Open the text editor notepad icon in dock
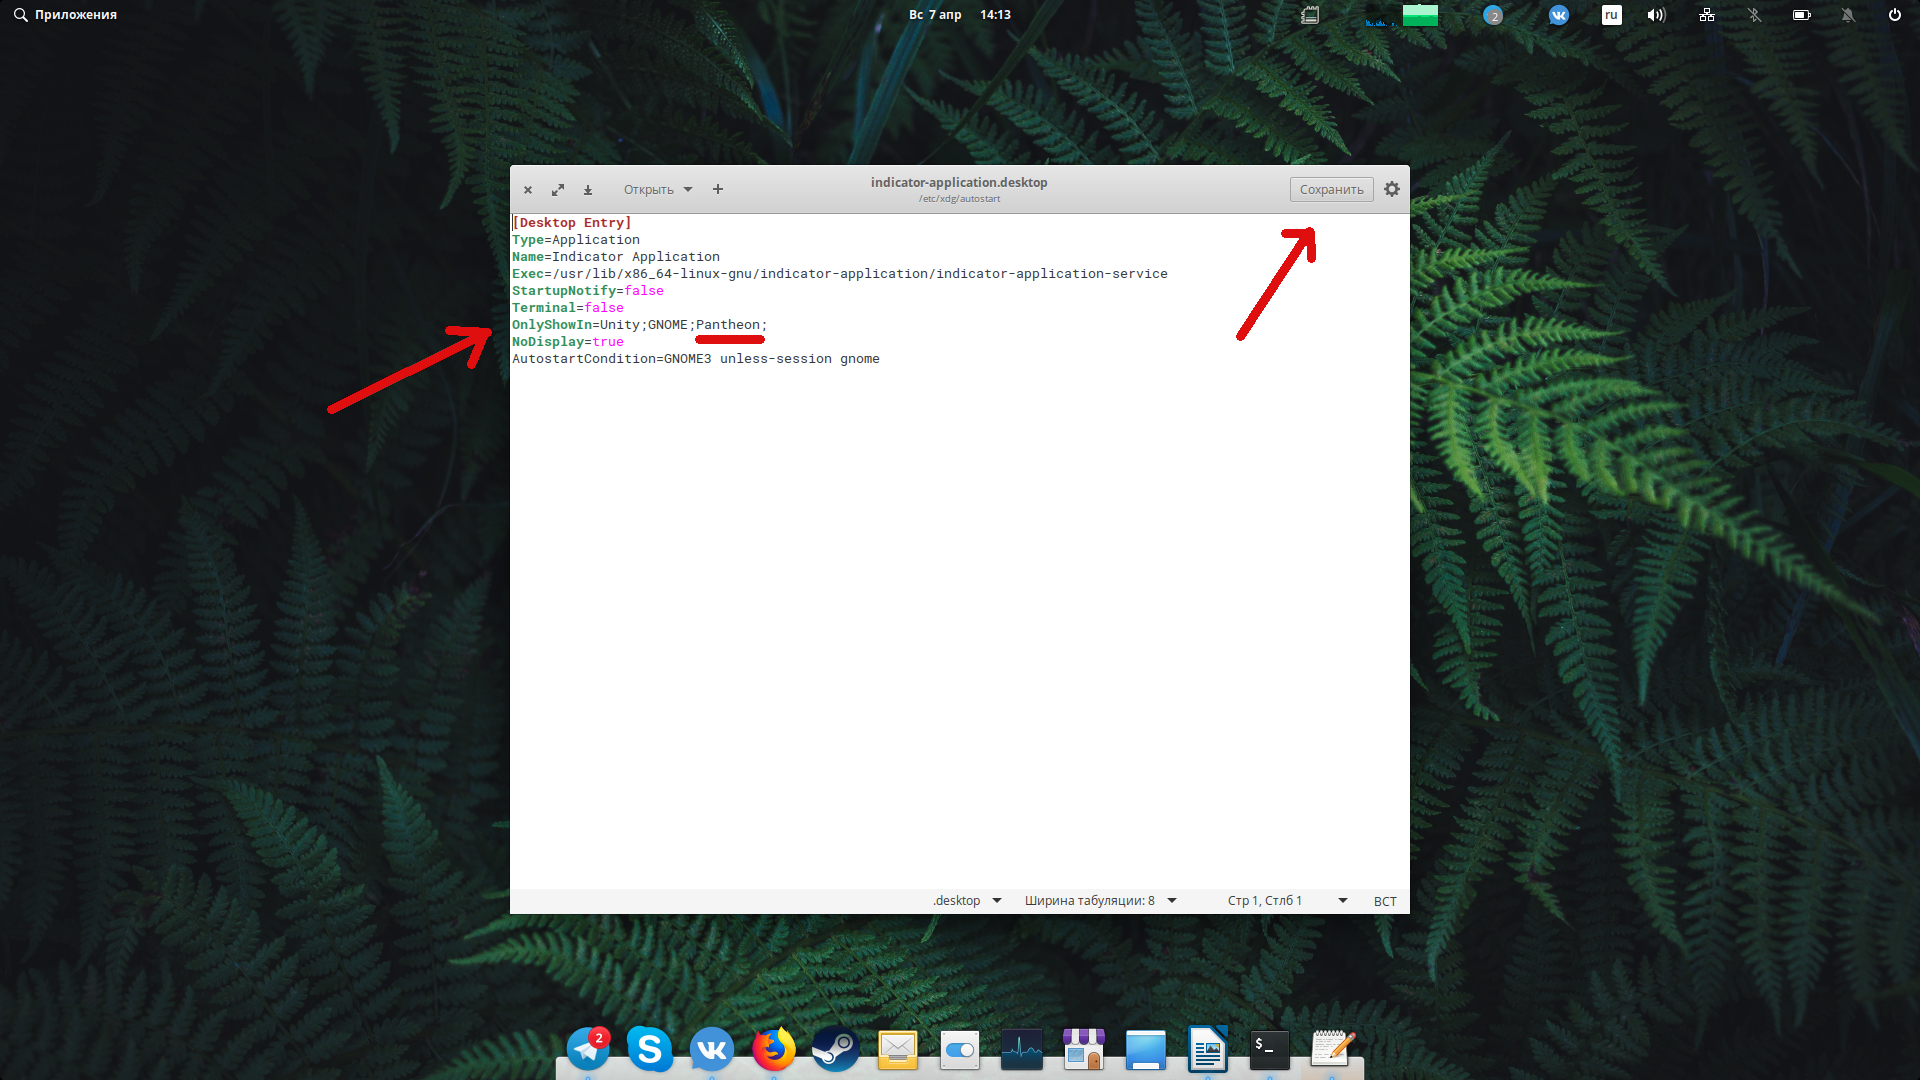 tap(1332, 1050)
